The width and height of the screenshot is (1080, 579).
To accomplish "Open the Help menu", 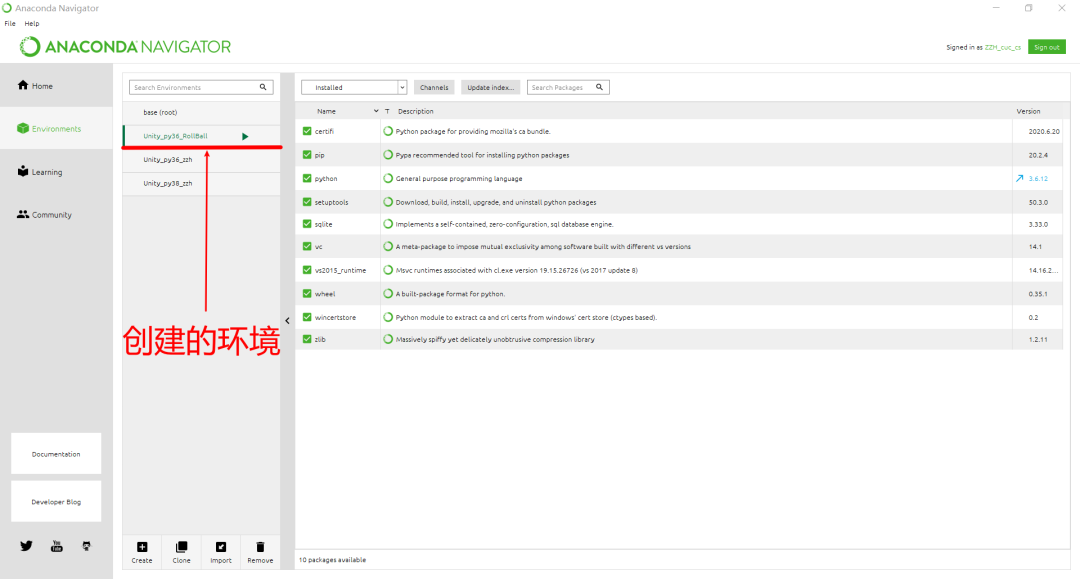I will pyautogui.click(x=32, y=23).
